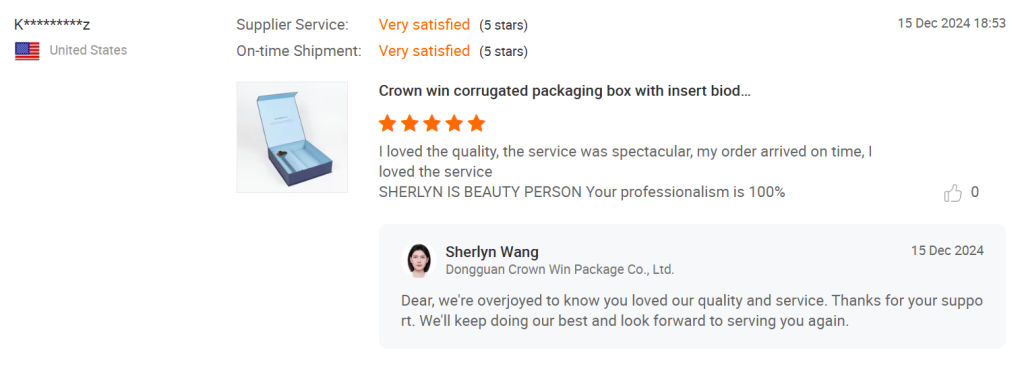Click the review timestamp 15 Dec 2024 18:53

tap(952, 24)
